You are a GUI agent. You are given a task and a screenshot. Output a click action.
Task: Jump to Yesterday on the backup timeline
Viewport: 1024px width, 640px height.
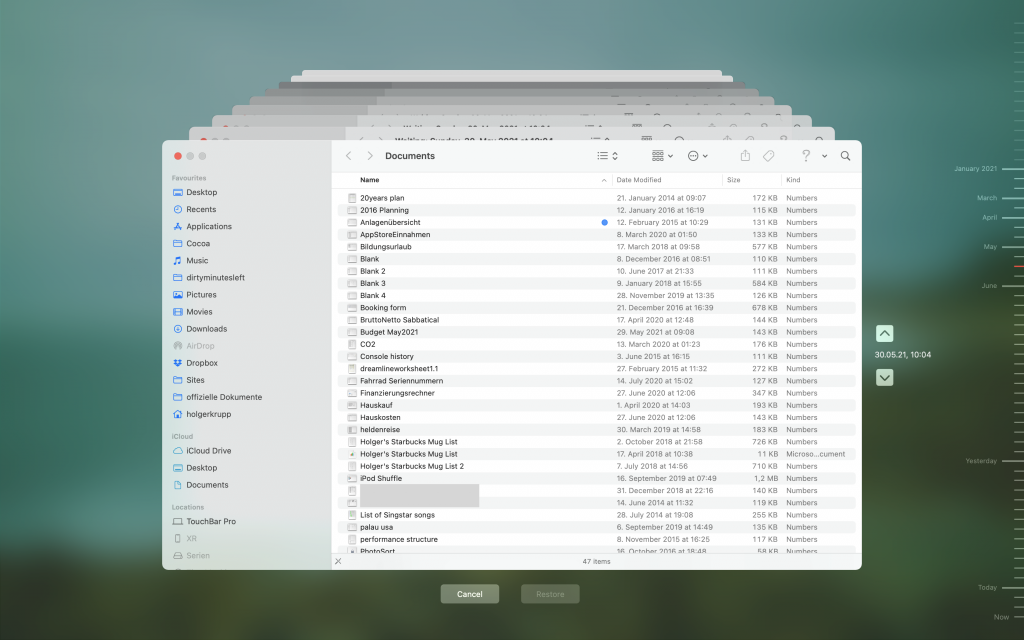pyautogui.click(x=981, y=461)
